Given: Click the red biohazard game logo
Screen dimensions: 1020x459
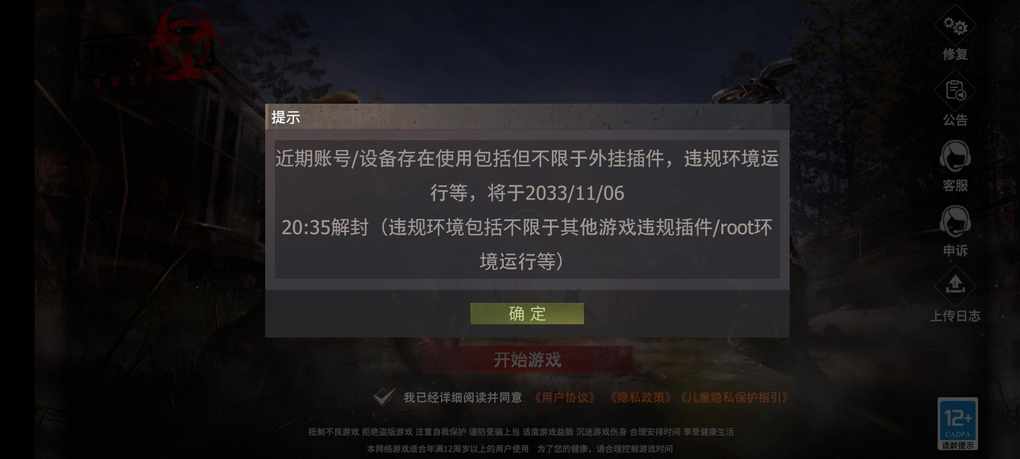Looking at the screenshot, I should pyautogui.click(x=182, y=40).
